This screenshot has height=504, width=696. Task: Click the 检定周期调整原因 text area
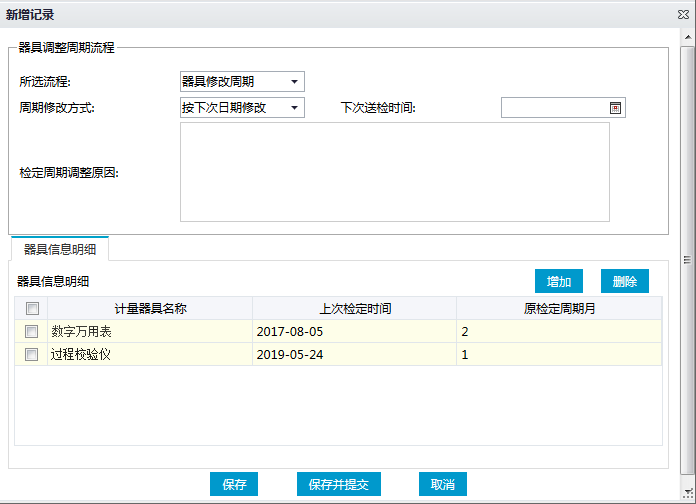tap(394, 172)
